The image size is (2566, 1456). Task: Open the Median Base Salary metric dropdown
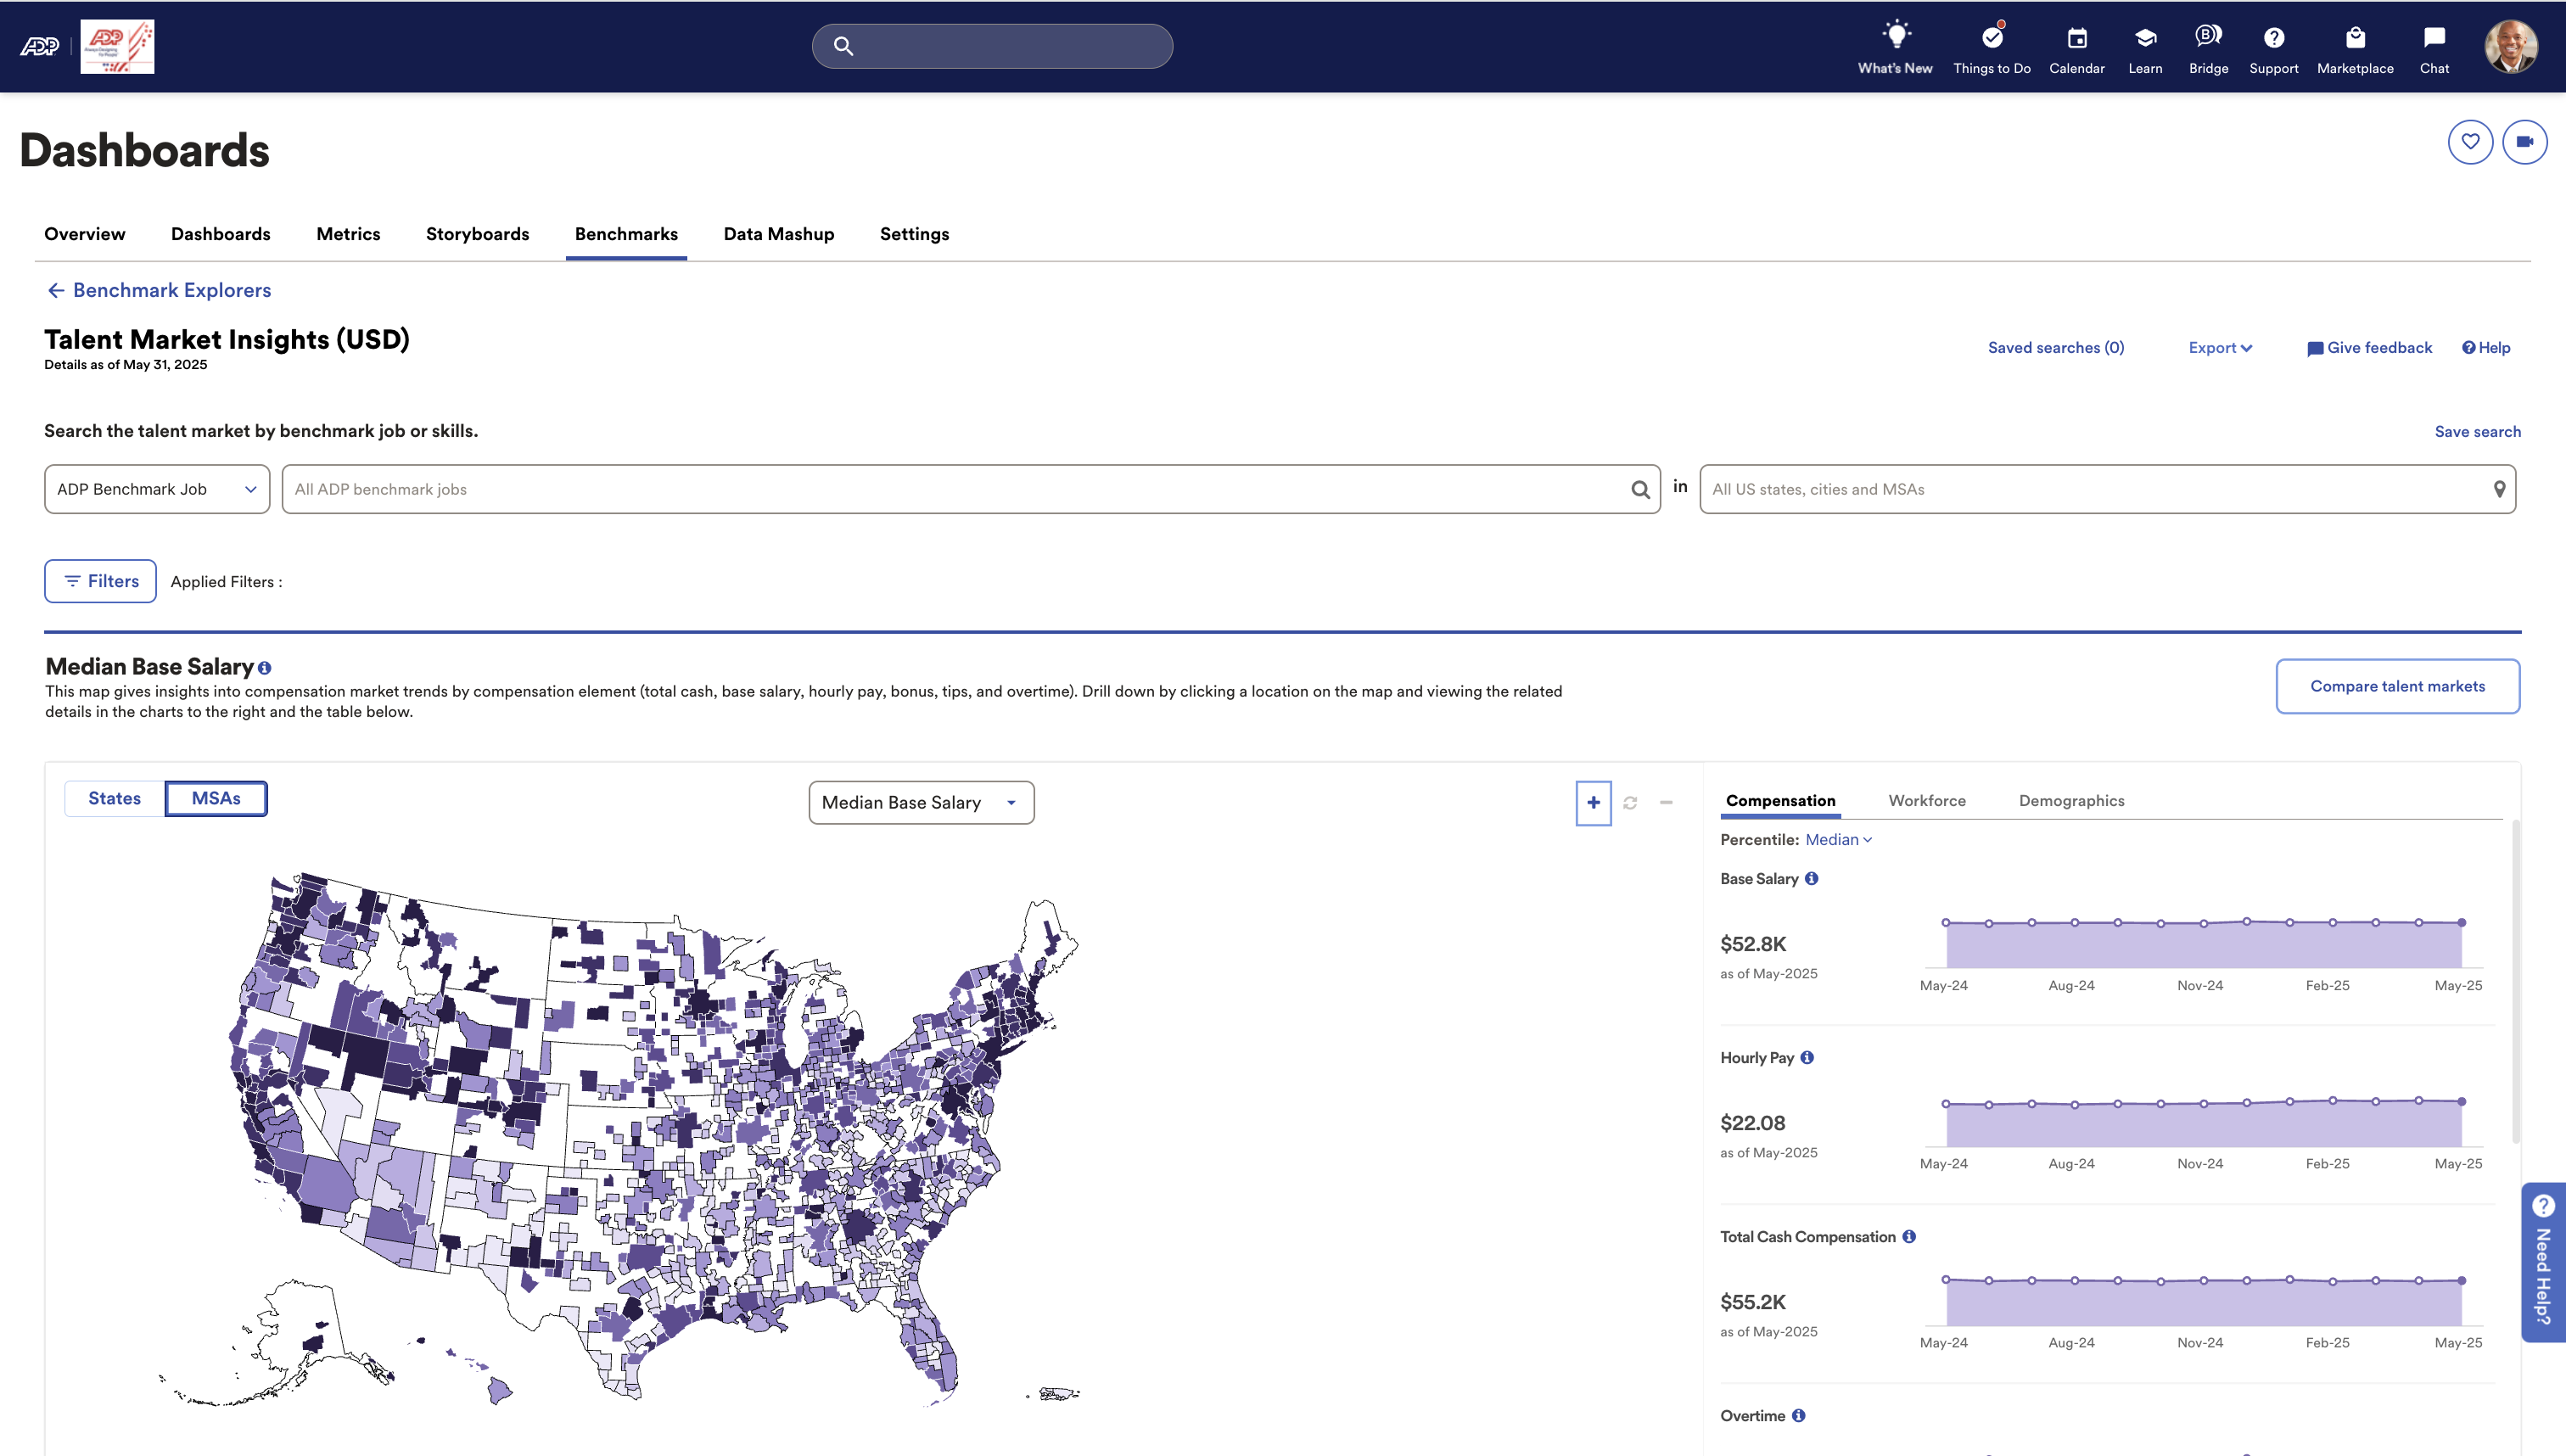(x=920, y=802)
